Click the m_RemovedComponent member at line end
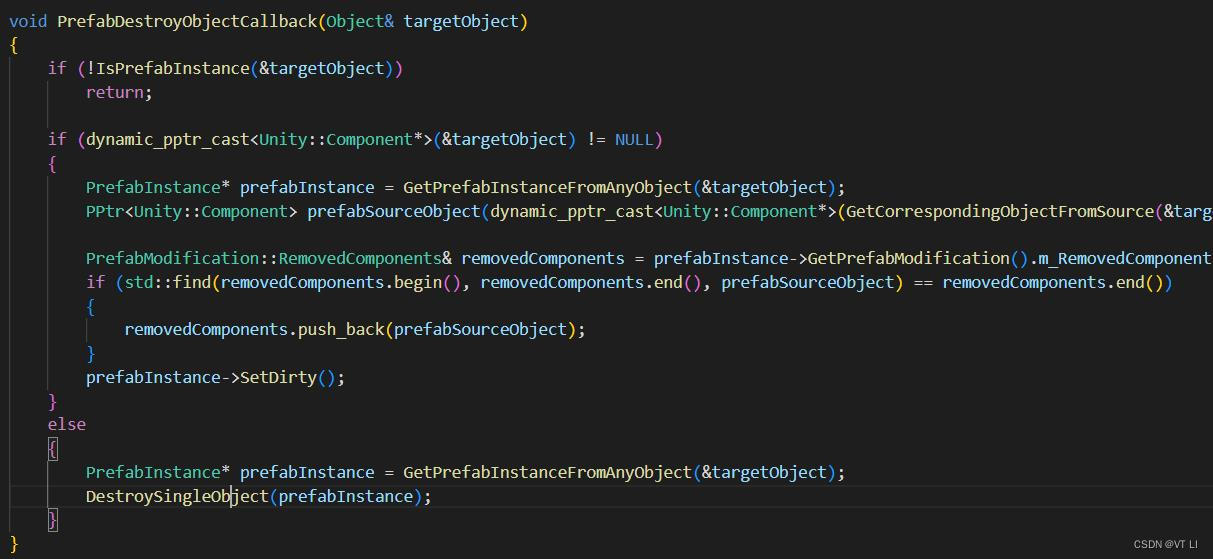Screen dimensions: 1213x559 1125,258
